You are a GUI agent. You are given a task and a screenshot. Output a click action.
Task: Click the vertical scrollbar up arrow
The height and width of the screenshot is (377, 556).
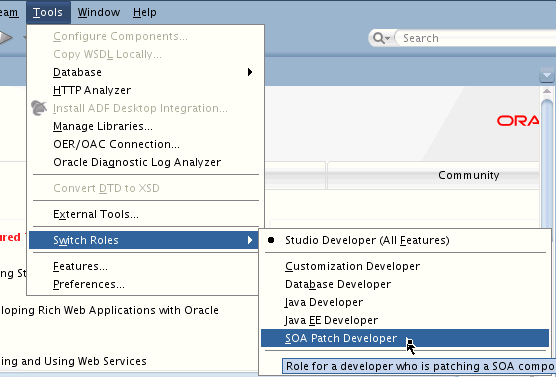click(x=547, y=92)
